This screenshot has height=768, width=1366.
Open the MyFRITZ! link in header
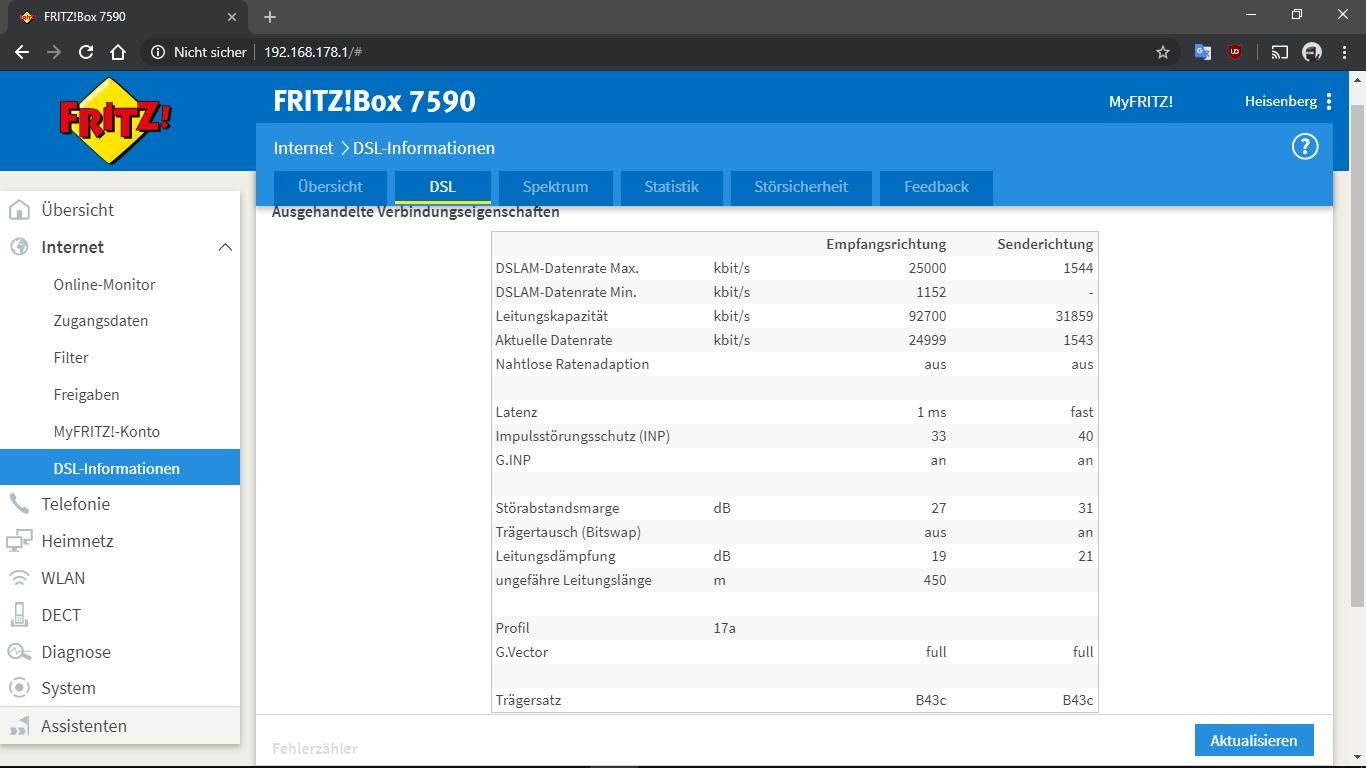point(1141,101)
